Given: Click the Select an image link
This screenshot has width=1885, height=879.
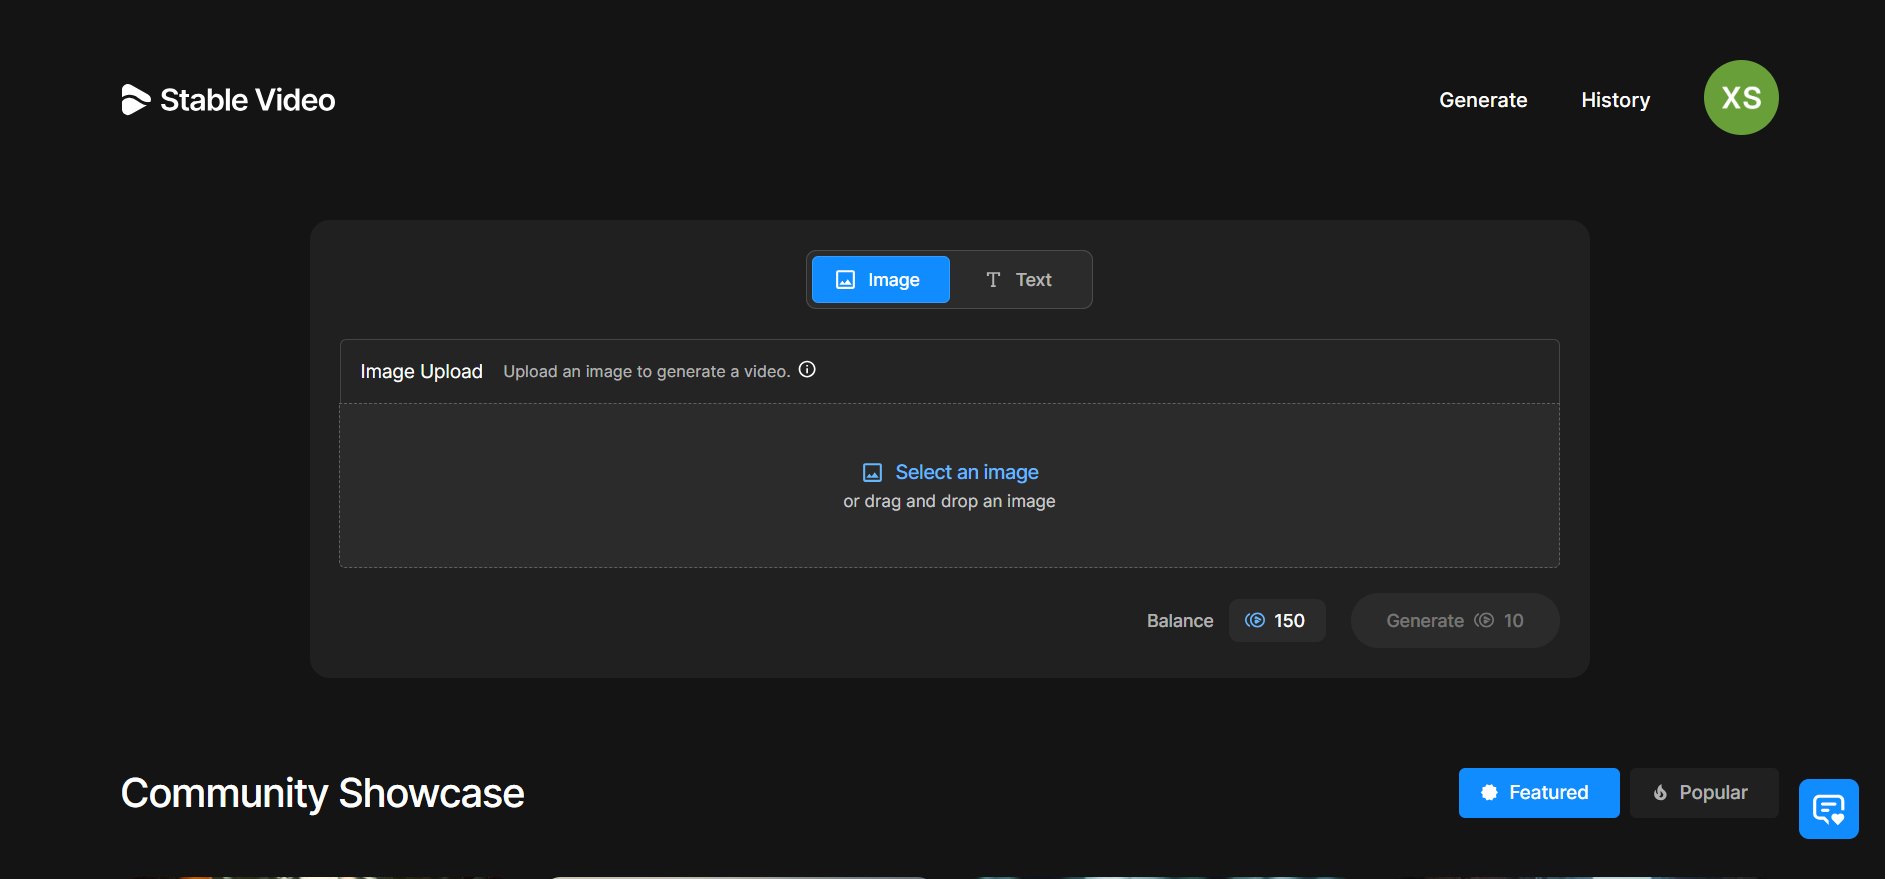Looking at the screenshot, I should click(x=966, y=472).
